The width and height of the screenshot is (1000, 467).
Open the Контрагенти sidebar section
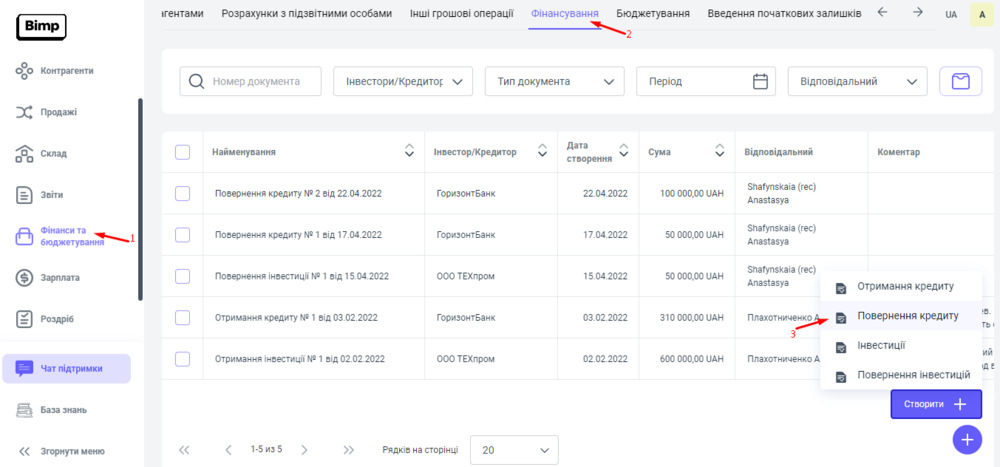click(x=66, y=71)
